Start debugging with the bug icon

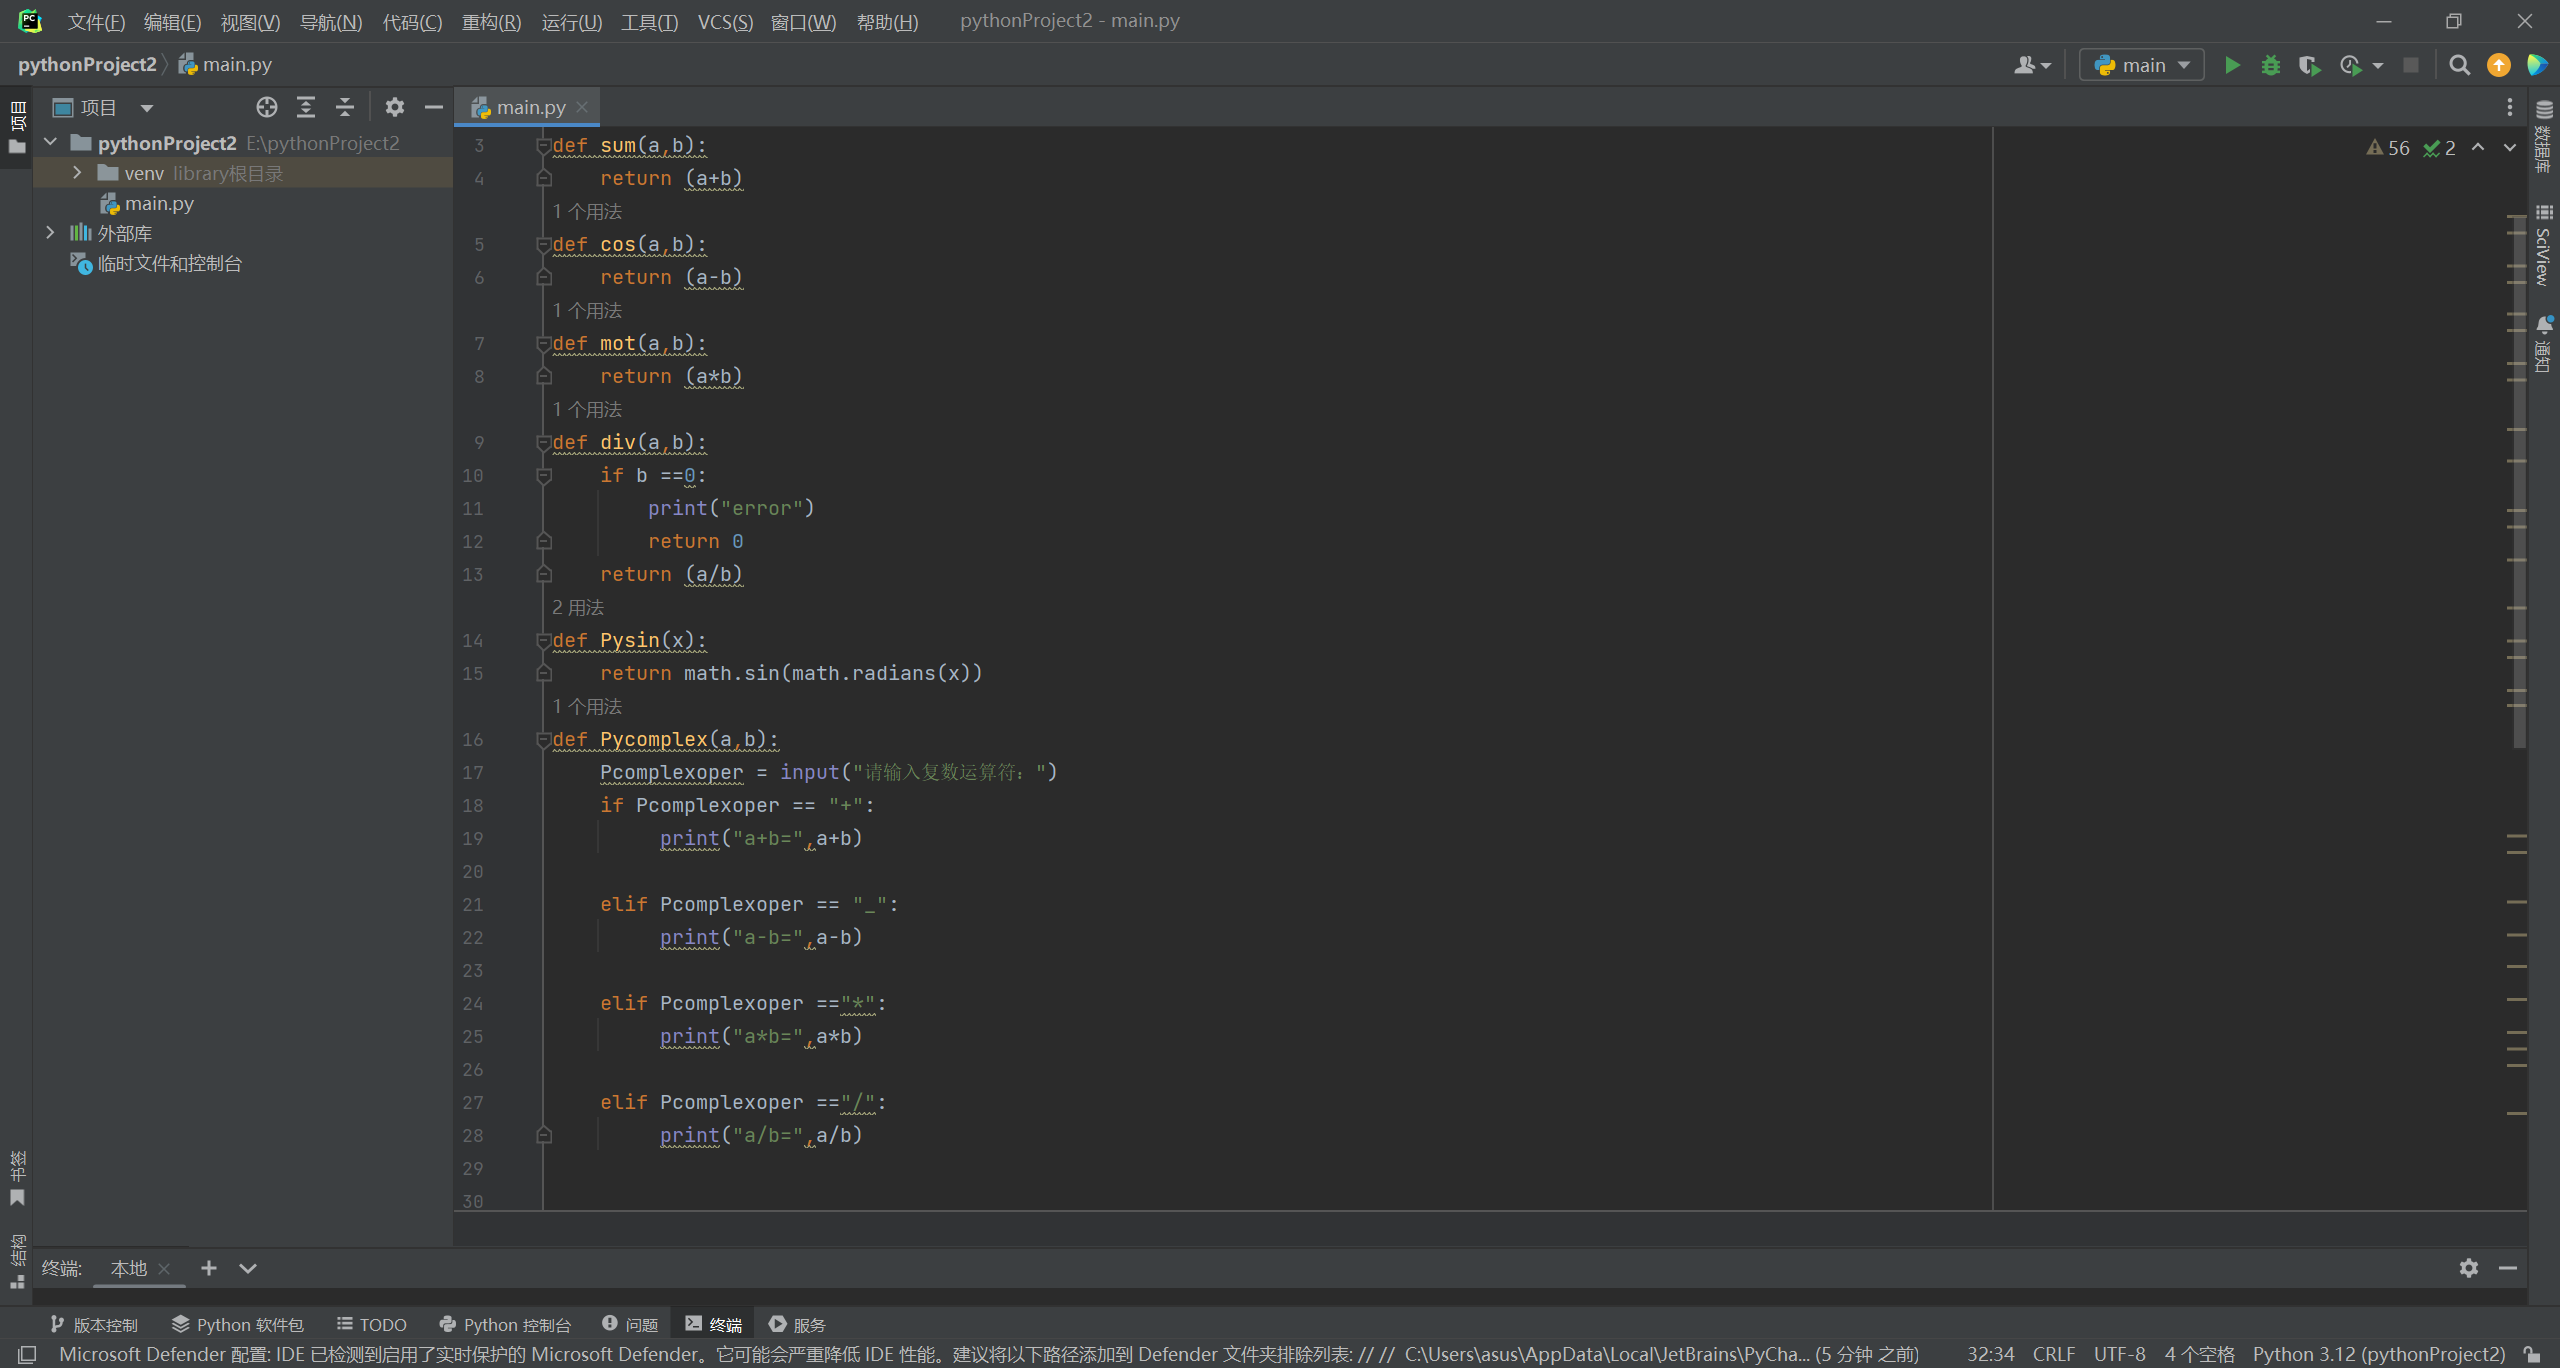pos(2271,65)
